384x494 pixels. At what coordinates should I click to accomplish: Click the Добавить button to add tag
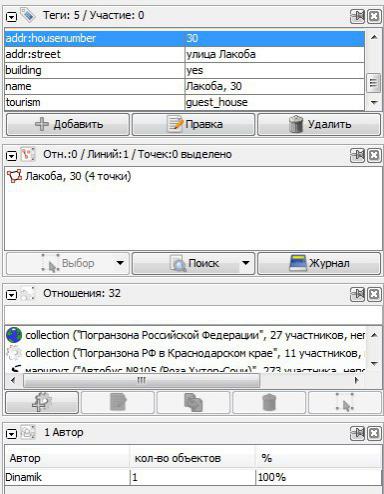pyautogui.click(x=68, y=124)
